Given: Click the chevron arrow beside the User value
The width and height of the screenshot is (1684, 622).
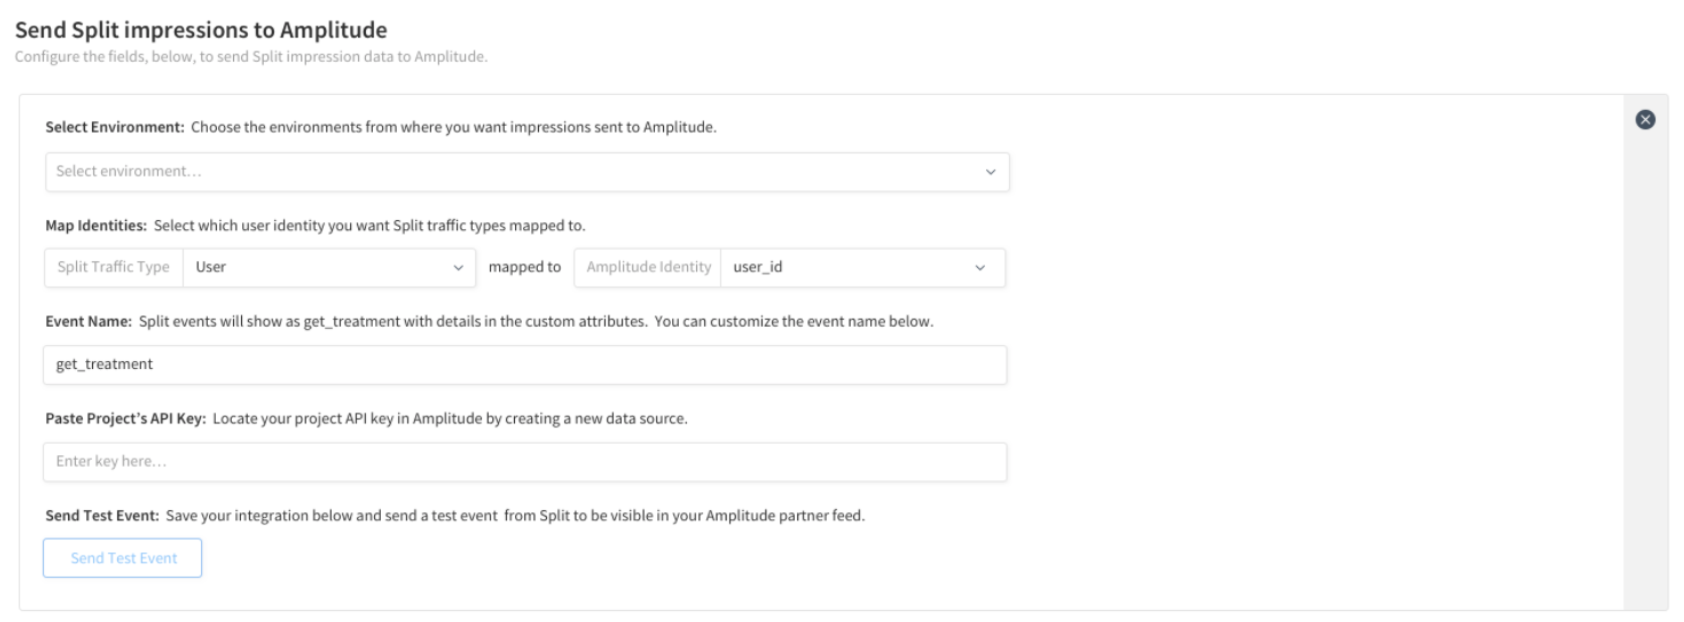Looking at the screenshot, I should point(458,268).
